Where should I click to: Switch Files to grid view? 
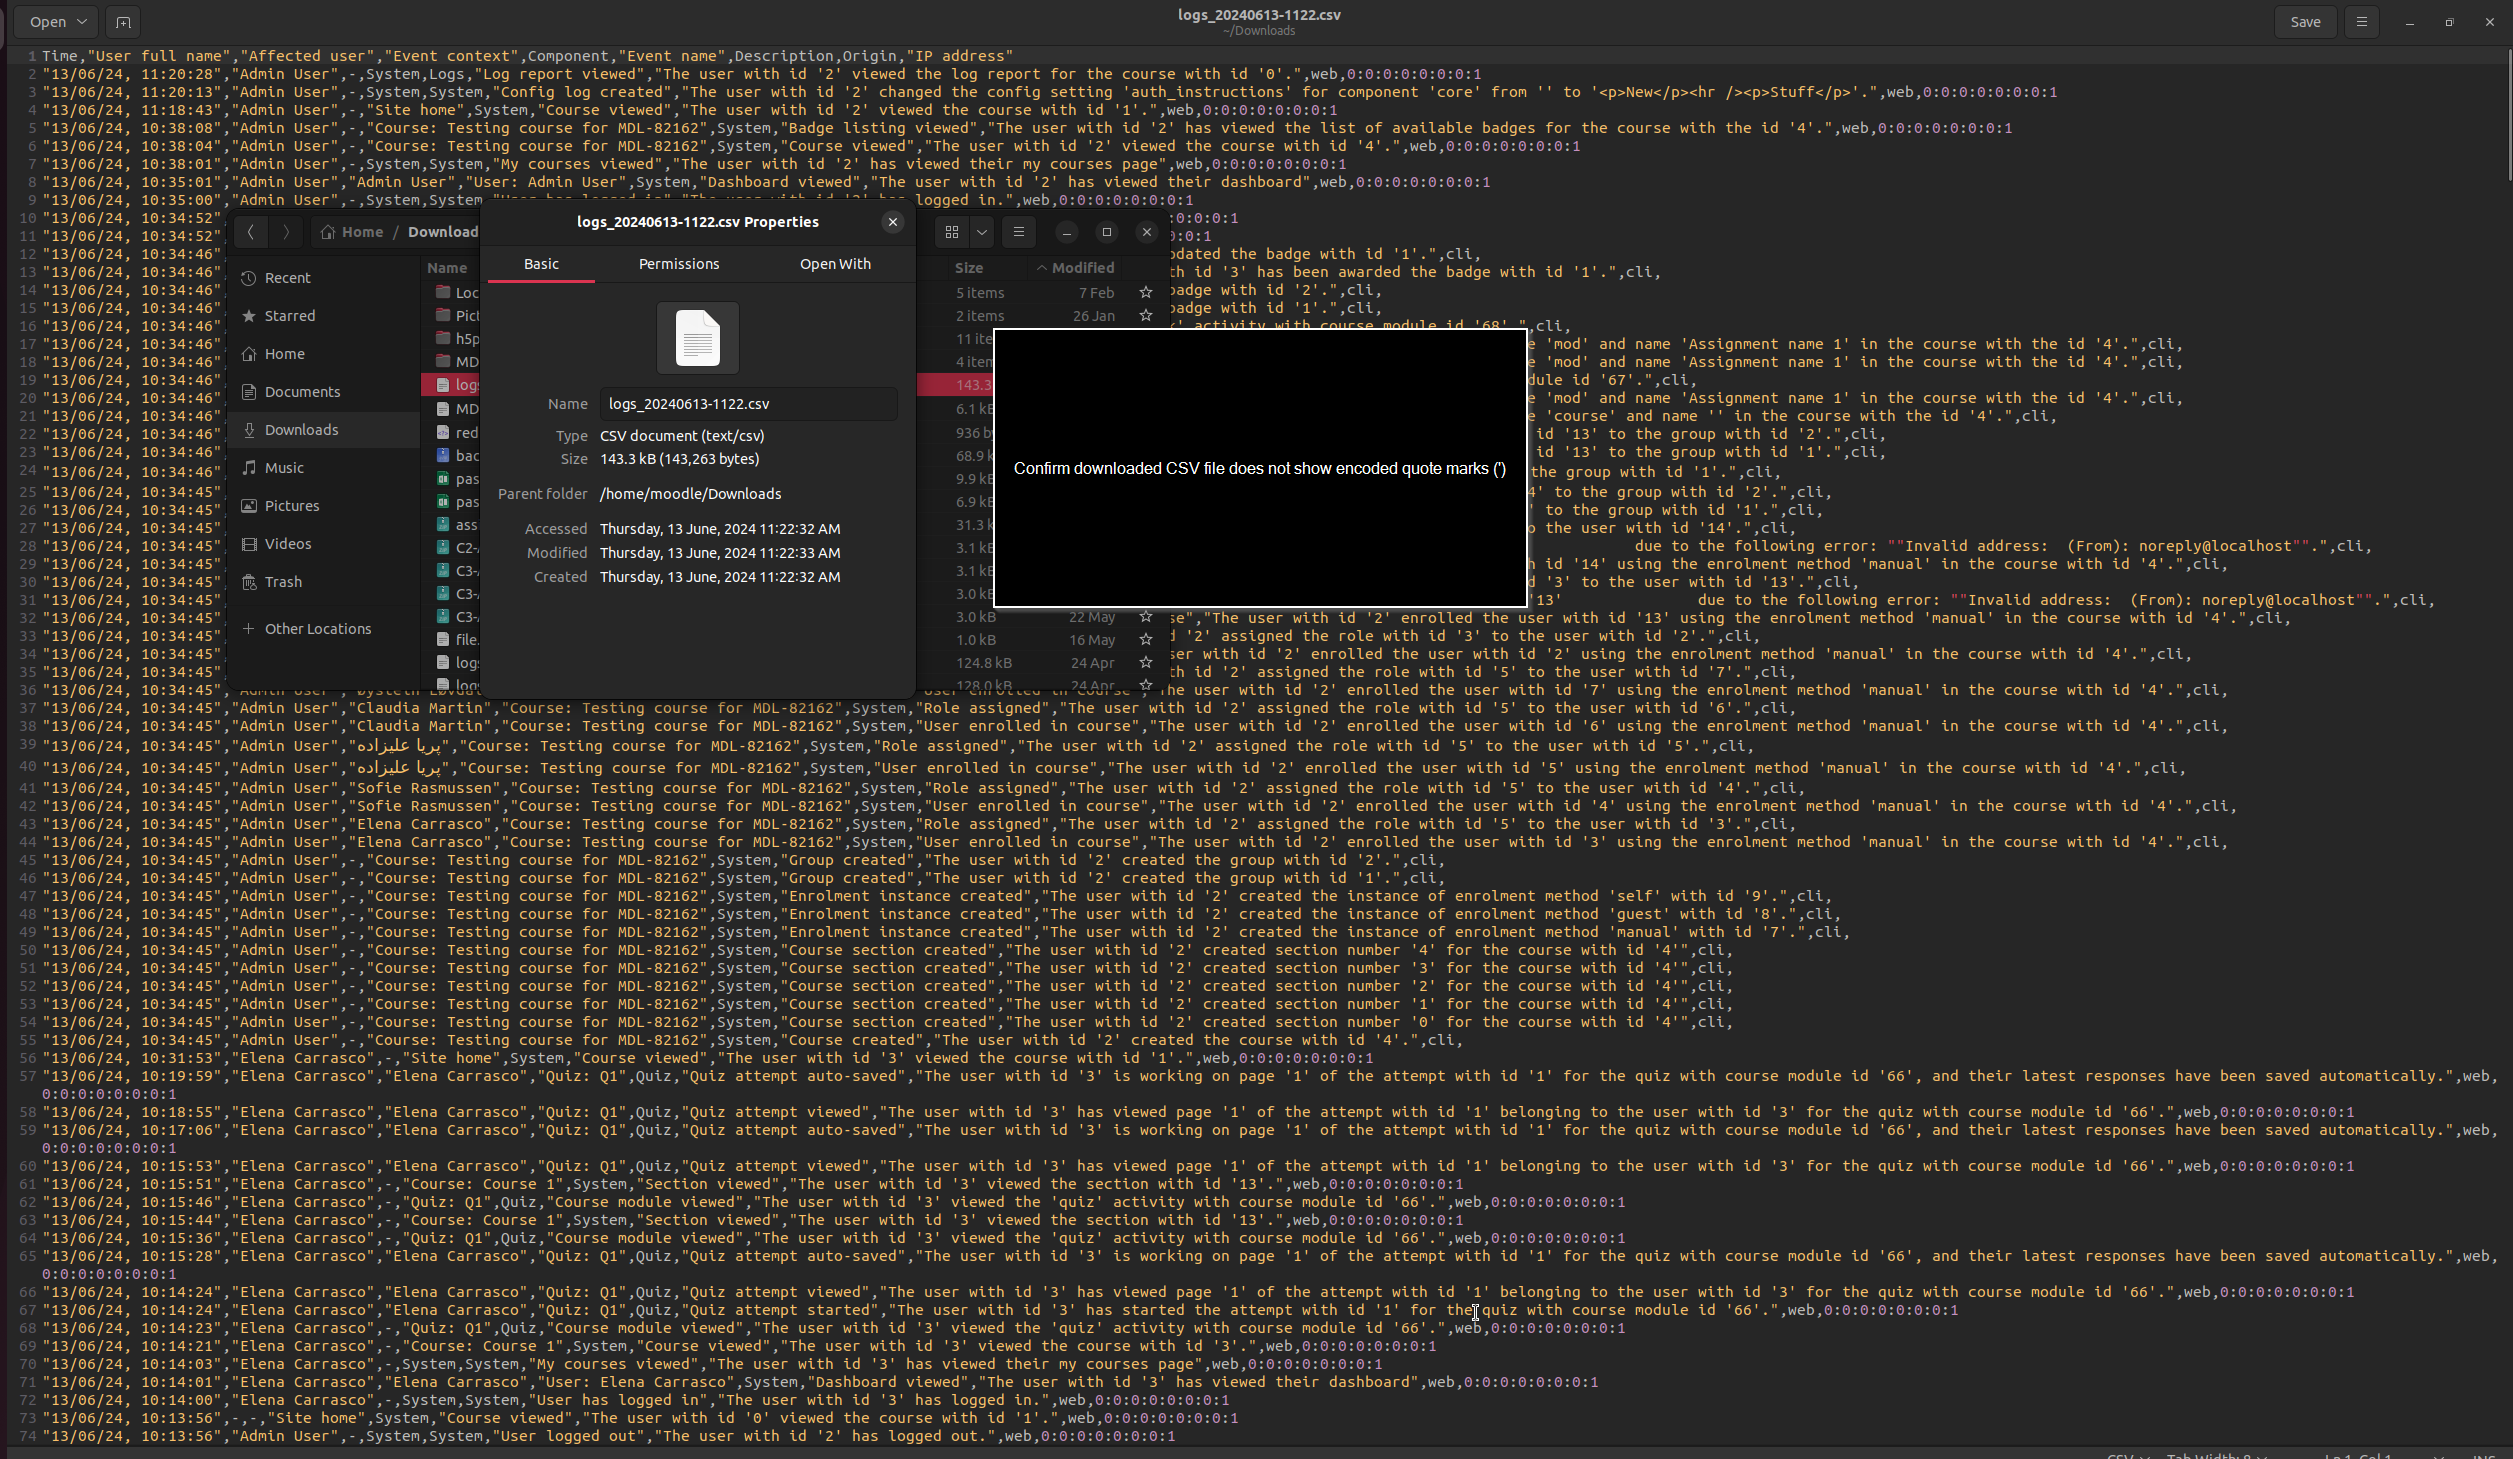pyautogui.click(x=952, y=232)
